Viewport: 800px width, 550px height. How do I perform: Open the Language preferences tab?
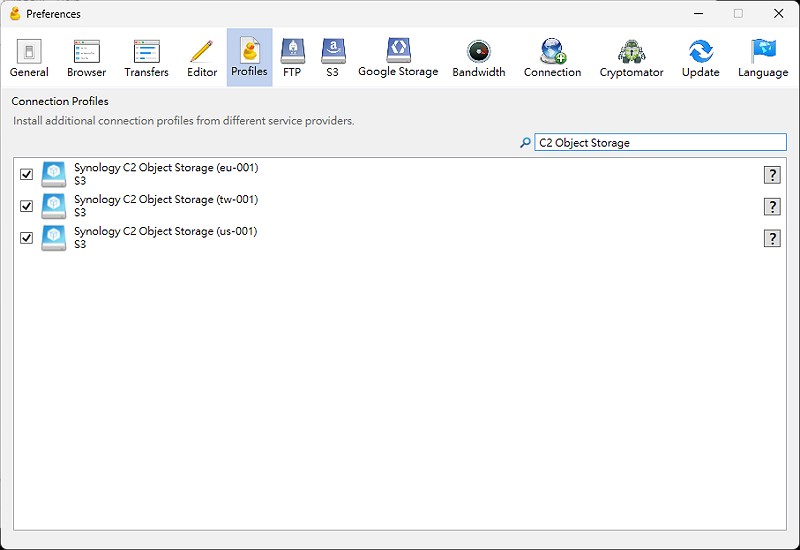pos(763,58)
